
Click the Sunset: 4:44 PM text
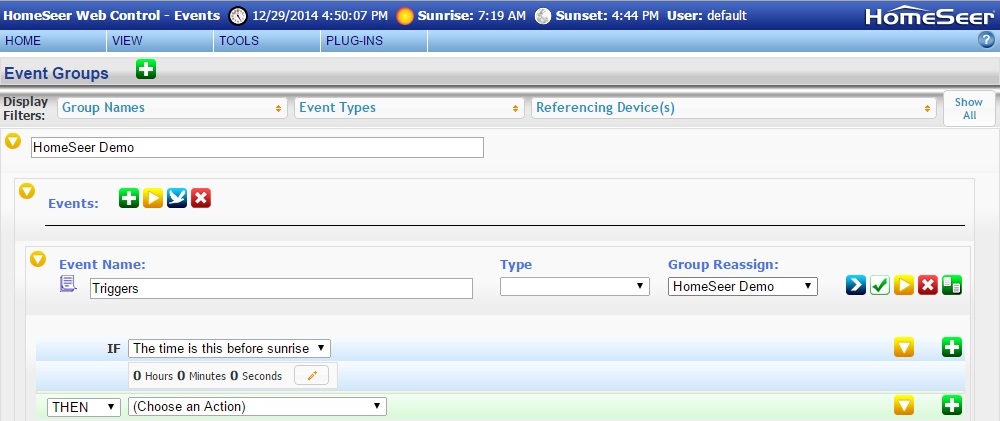pyautogui.click(x=608, y=15)
